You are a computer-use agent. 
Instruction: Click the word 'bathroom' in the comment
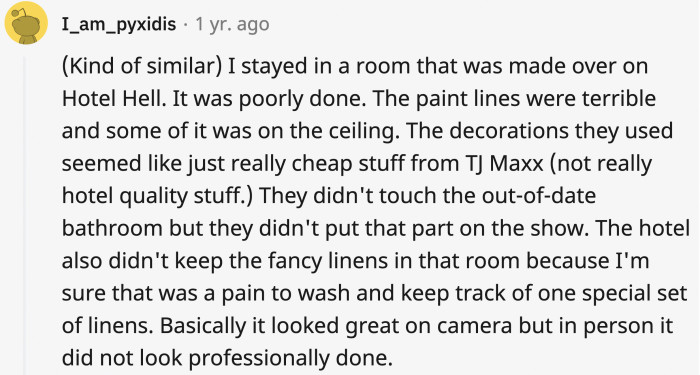(x=112, y=228)
